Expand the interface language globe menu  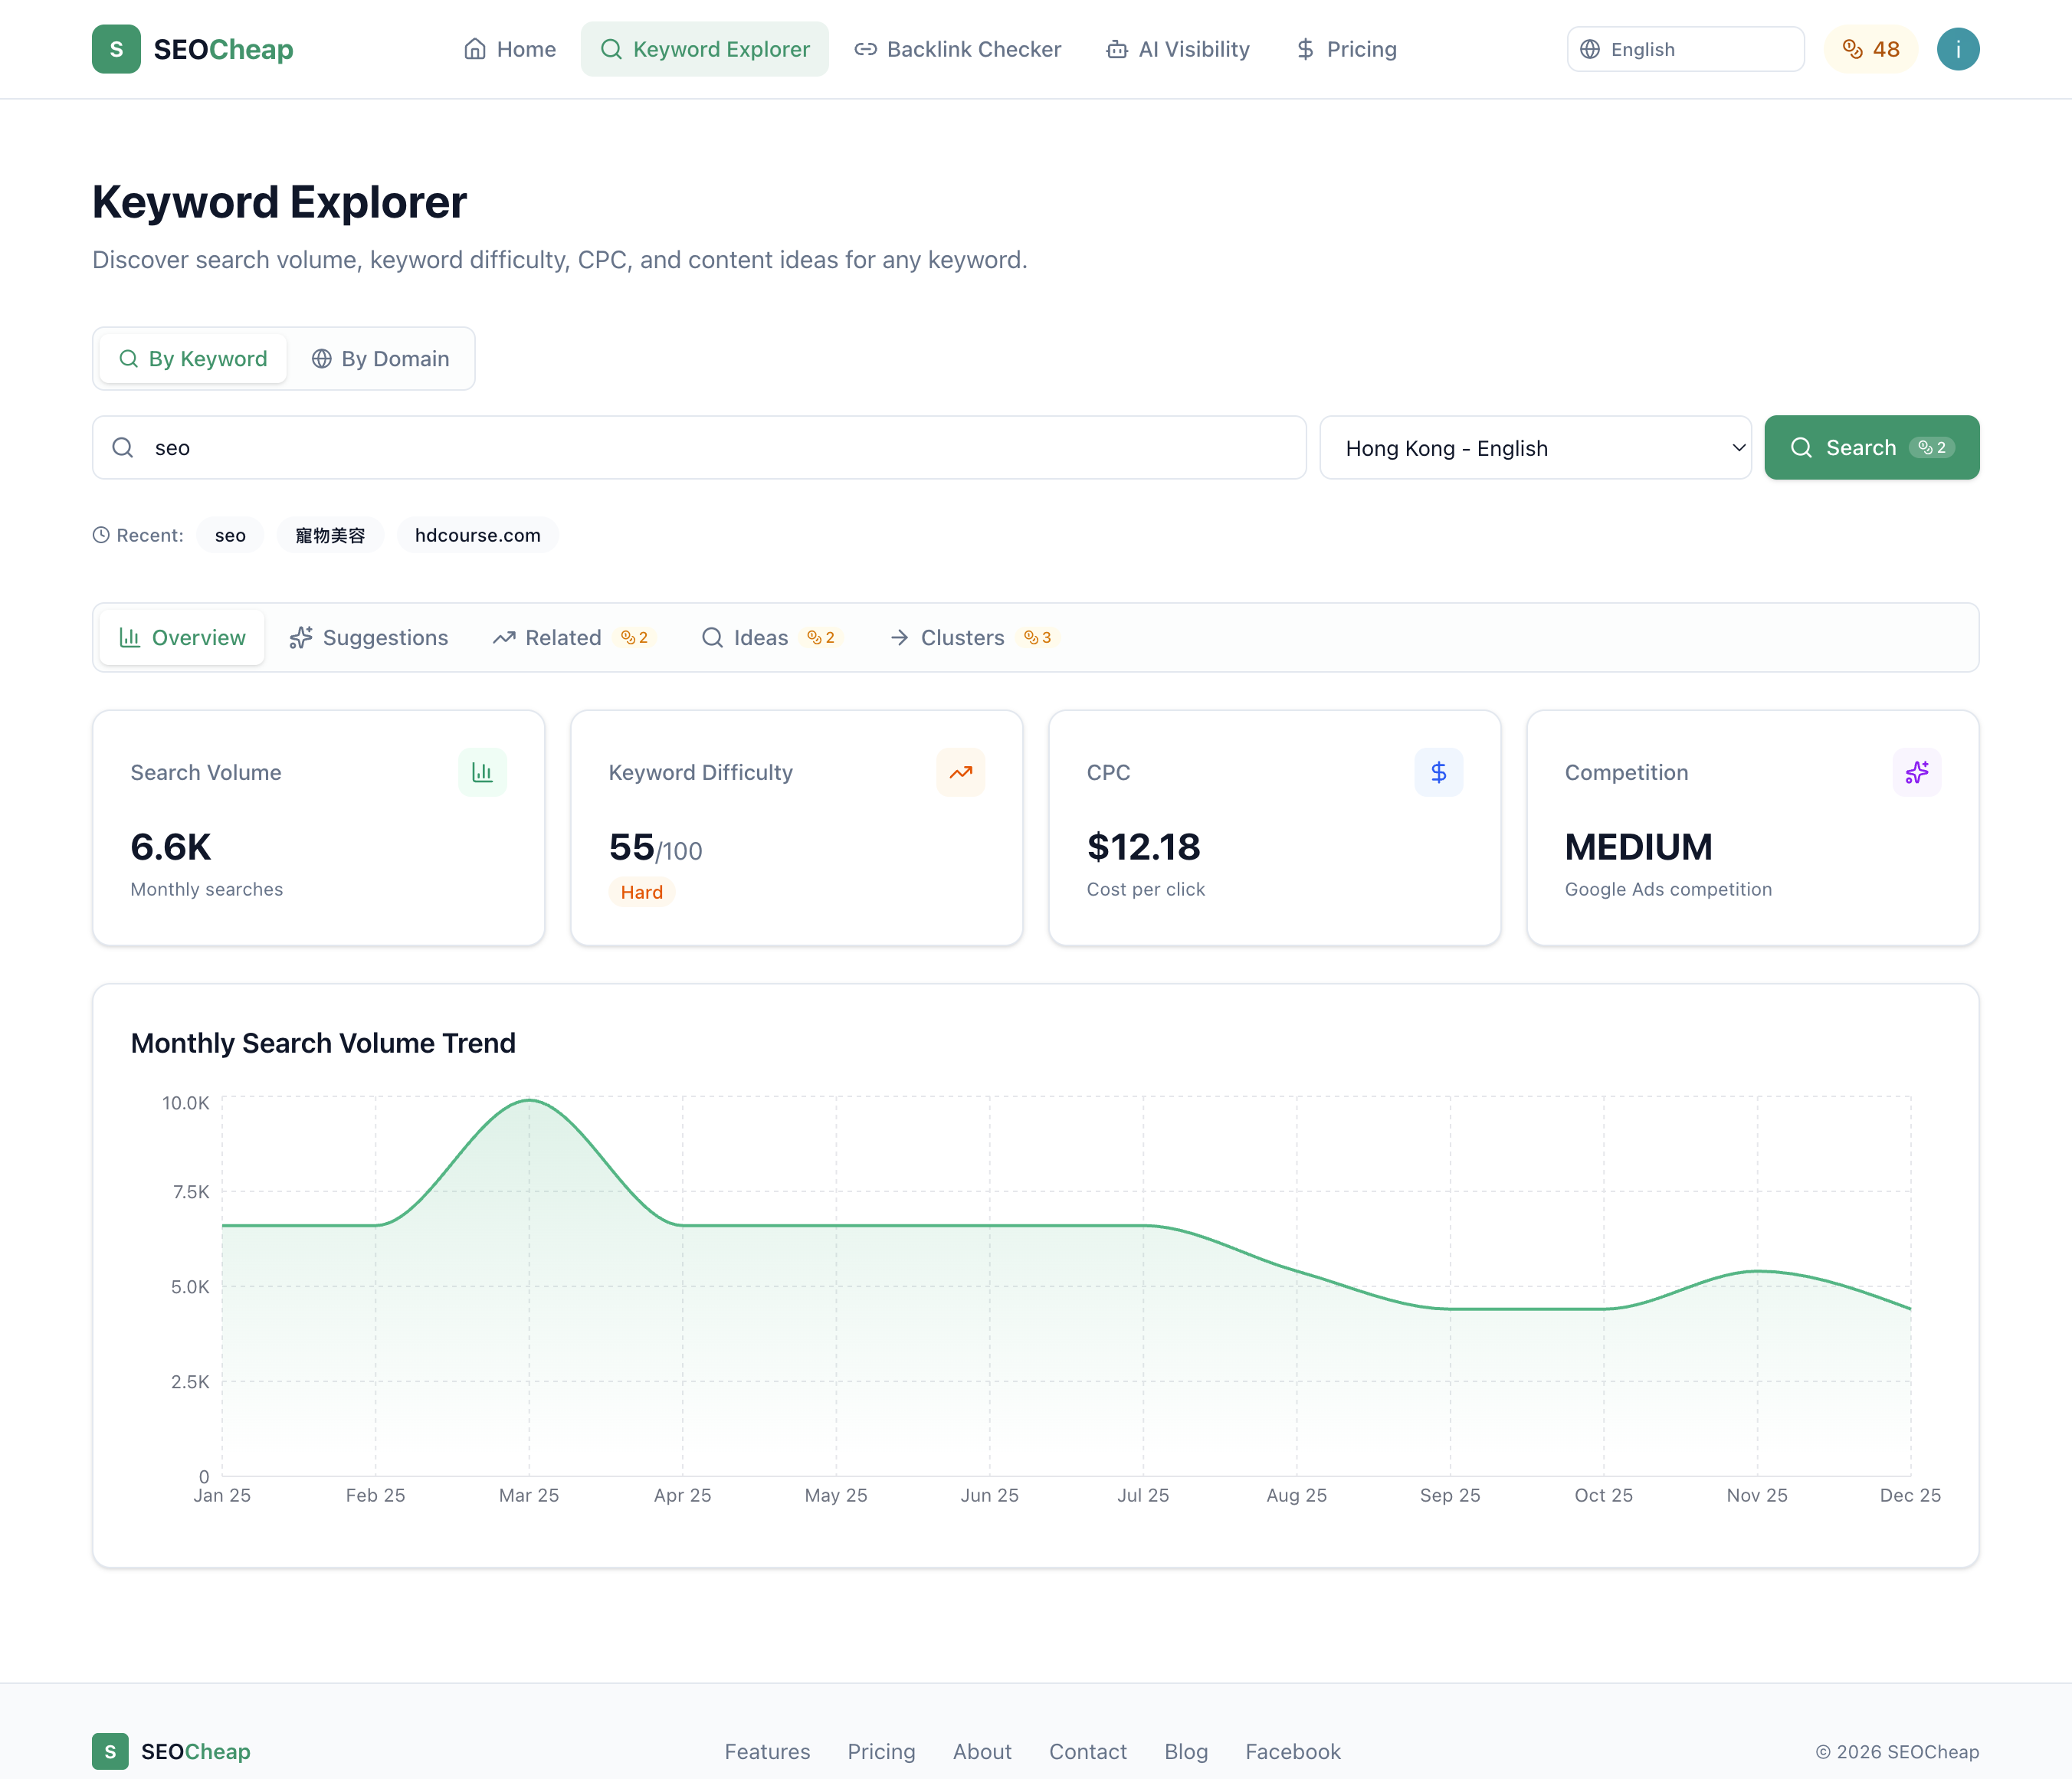tap(1590, 49)
